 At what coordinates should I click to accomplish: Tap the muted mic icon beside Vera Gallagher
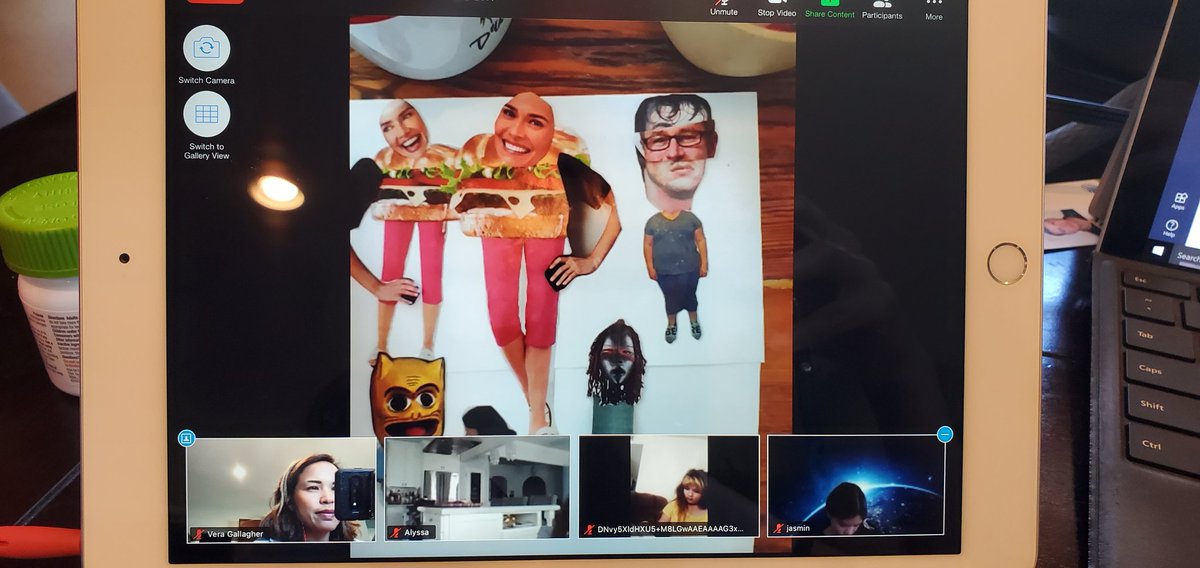(198, 534)
